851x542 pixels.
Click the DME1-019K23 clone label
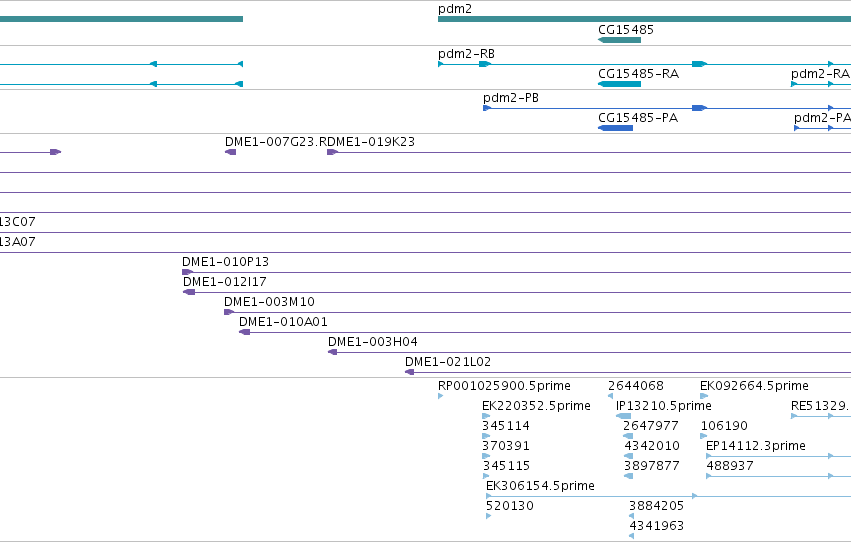pyautogui.click(x=371, y=142)
